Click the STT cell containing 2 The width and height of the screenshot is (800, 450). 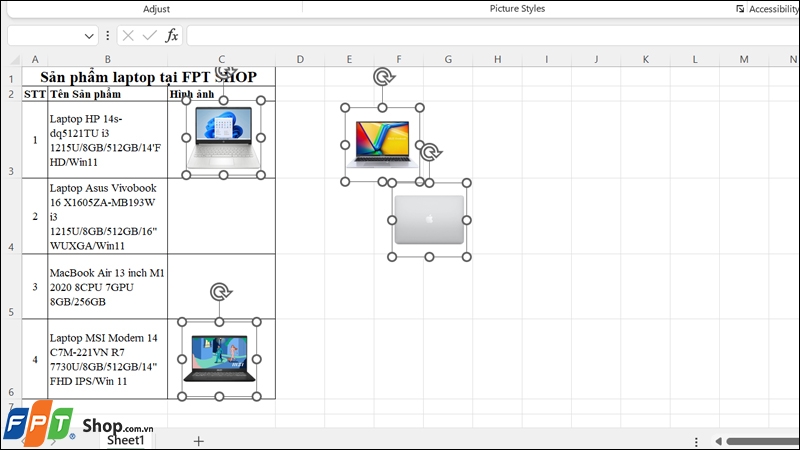35,216
